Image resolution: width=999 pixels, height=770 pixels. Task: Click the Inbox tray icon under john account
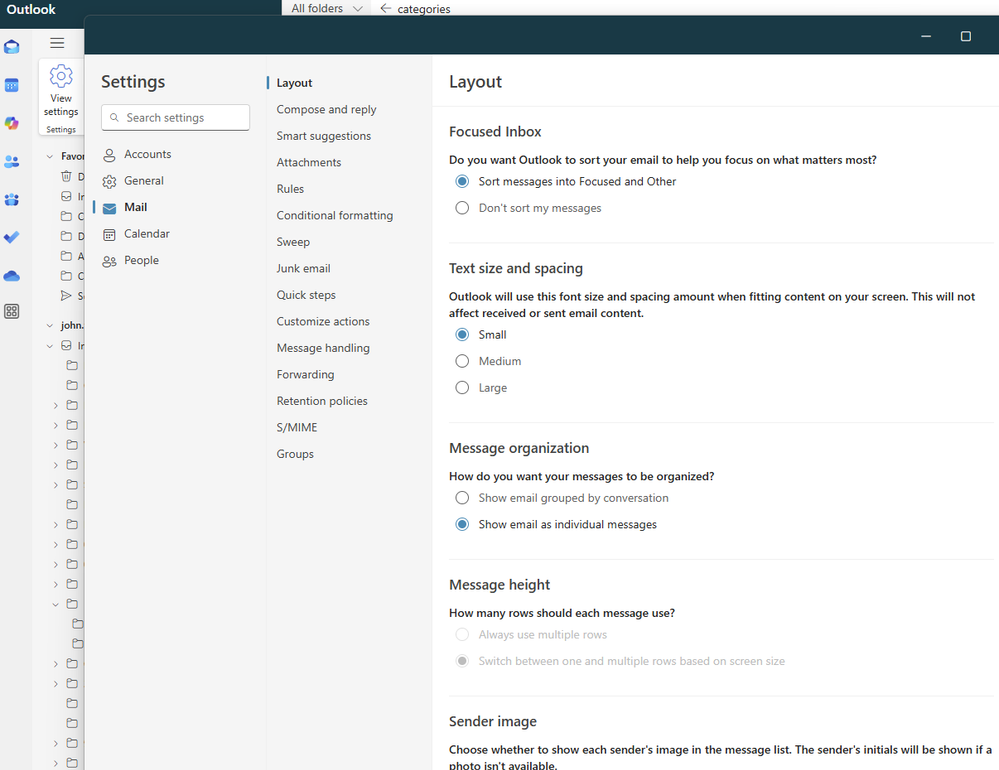(x=66, y=345)
